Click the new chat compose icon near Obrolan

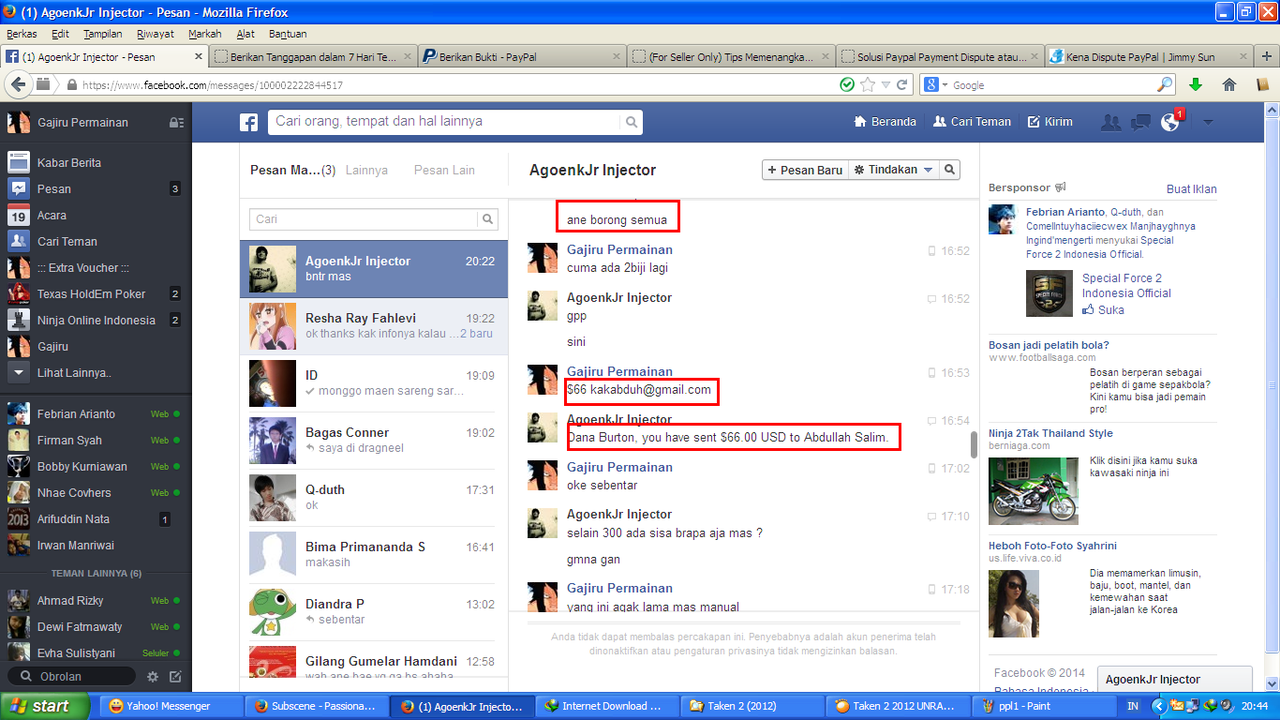coord(175,677)
